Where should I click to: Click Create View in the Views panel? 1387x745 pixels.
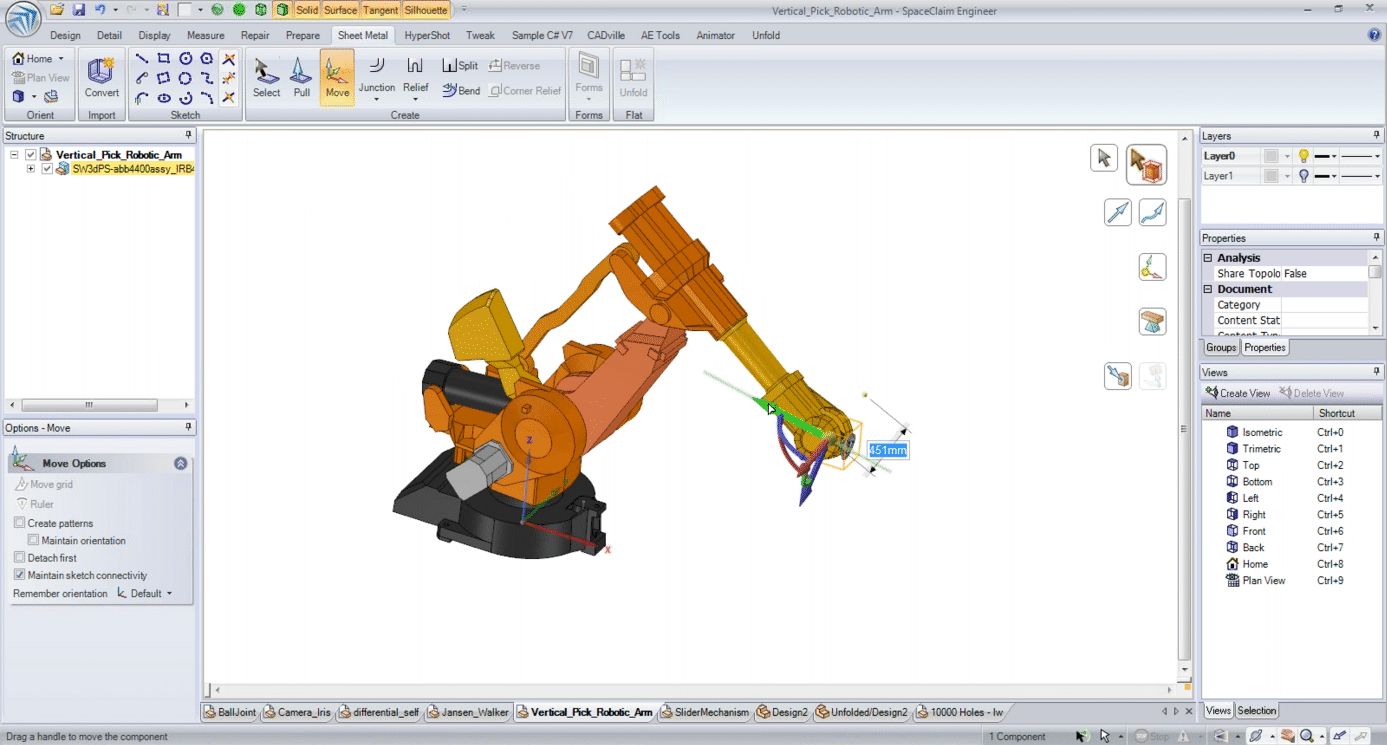point(1240,392)
